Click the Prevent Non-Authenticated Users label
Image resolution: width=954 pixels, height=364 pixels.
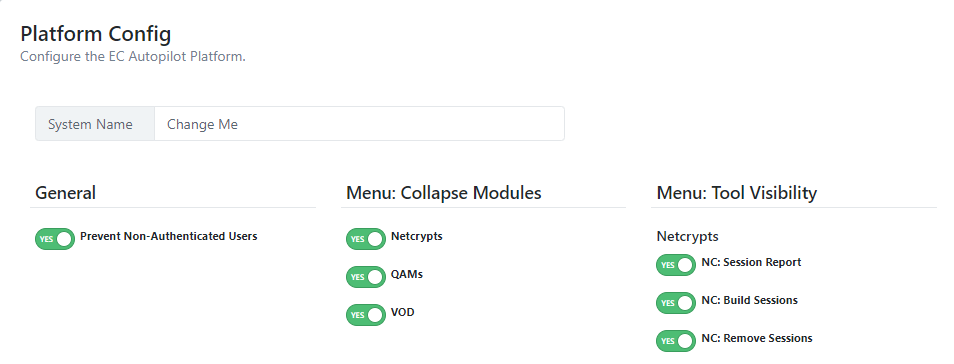[x=169, y=236]
